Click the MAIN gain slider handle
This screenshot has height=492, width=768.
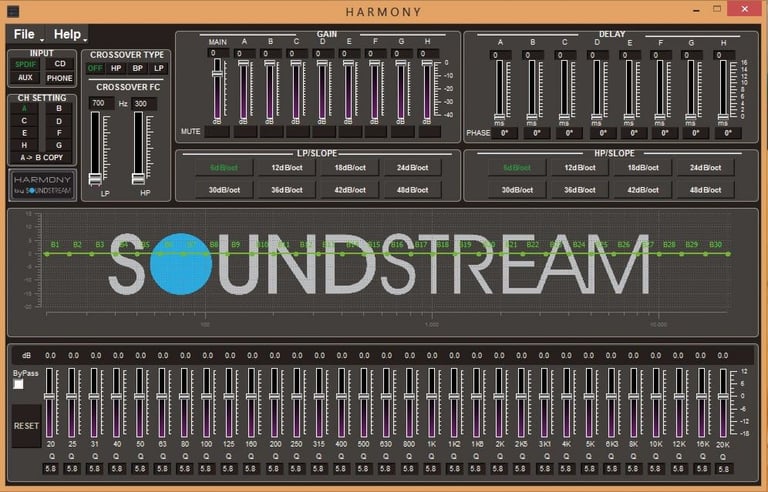pyautogui.click(x=217, y=74)
